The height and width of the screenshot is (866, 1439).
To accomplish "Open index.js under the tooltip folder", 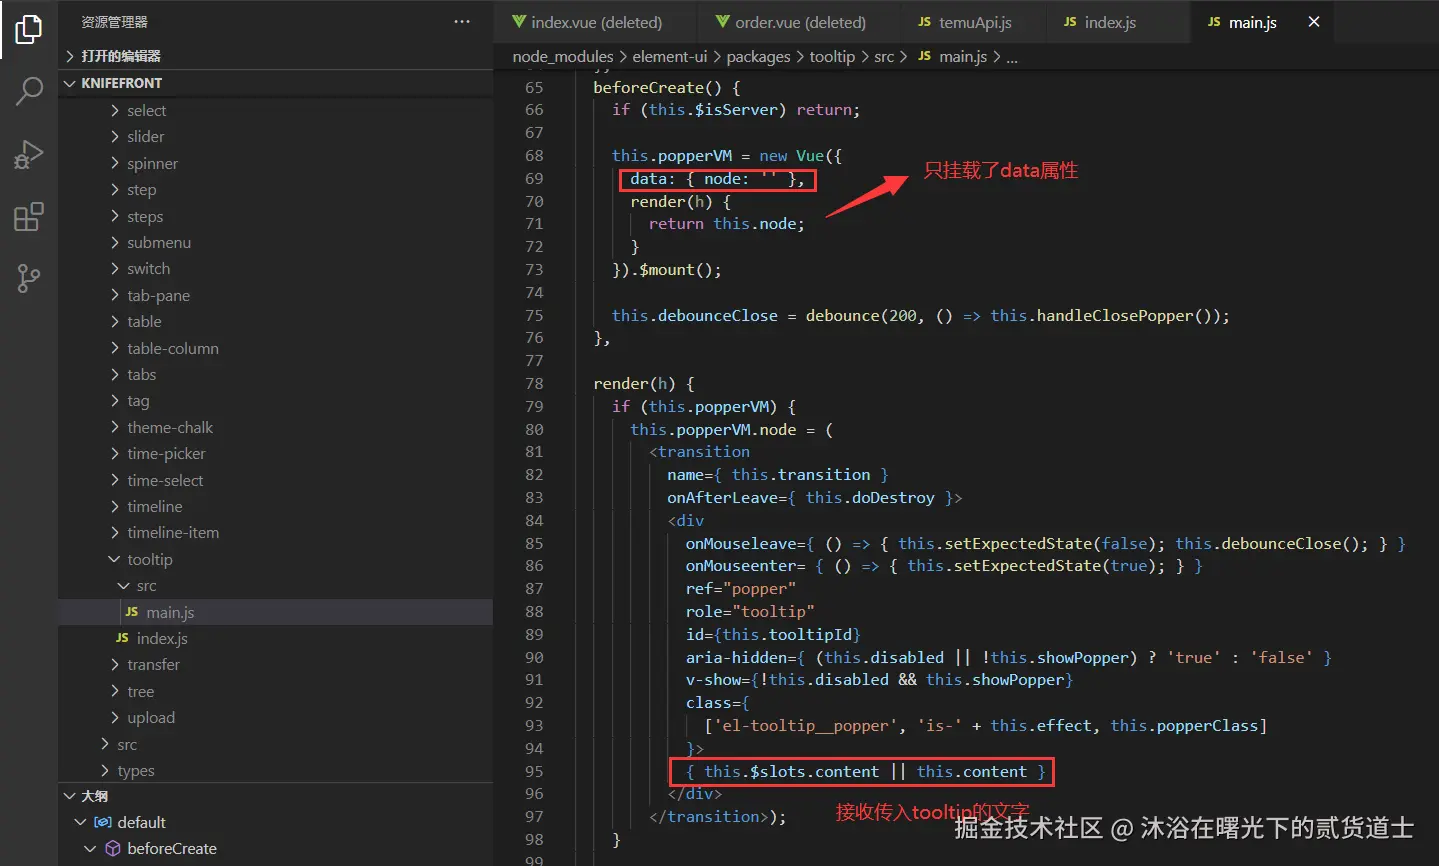I will [x=275, y=638].
